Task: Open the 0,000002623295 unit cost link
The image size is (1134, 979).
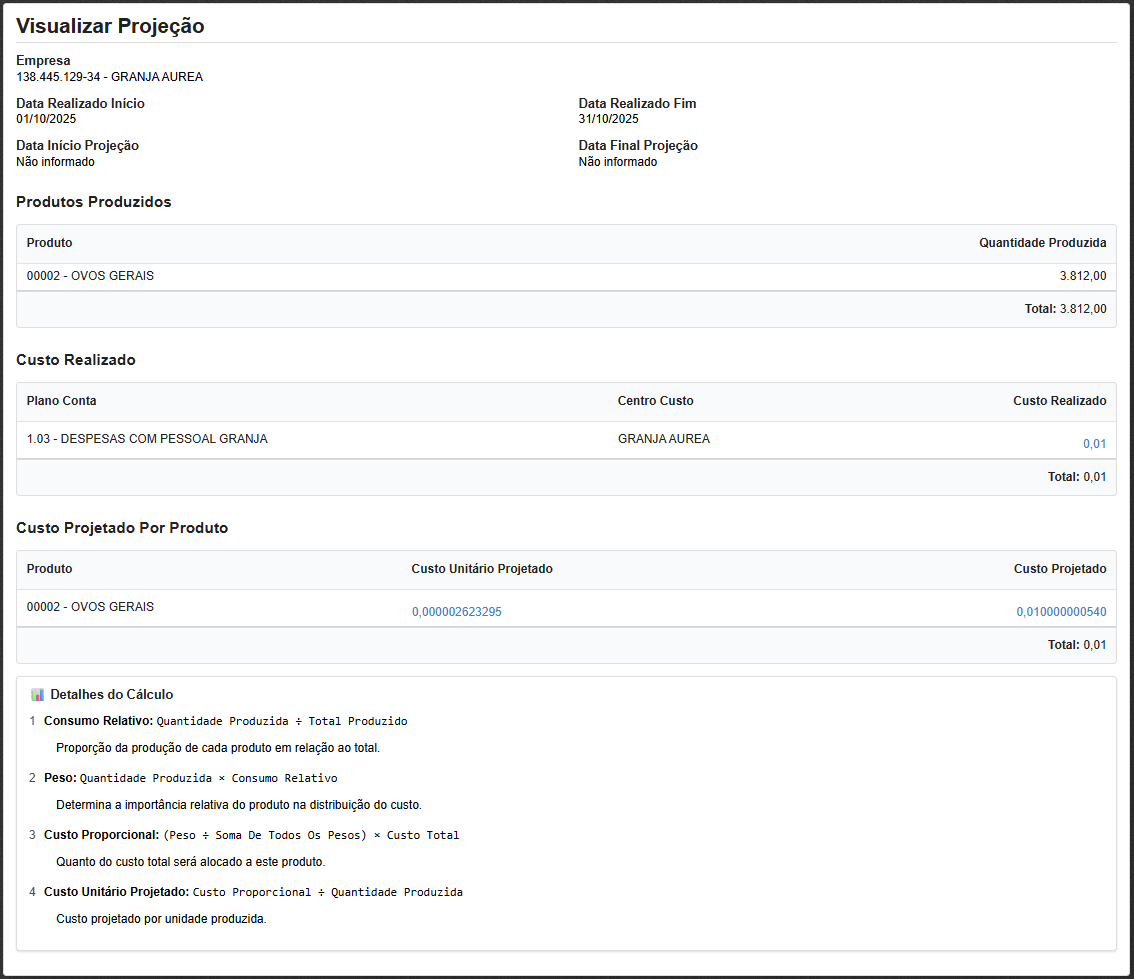Action: pyautogui.click(x=456, y=612)
